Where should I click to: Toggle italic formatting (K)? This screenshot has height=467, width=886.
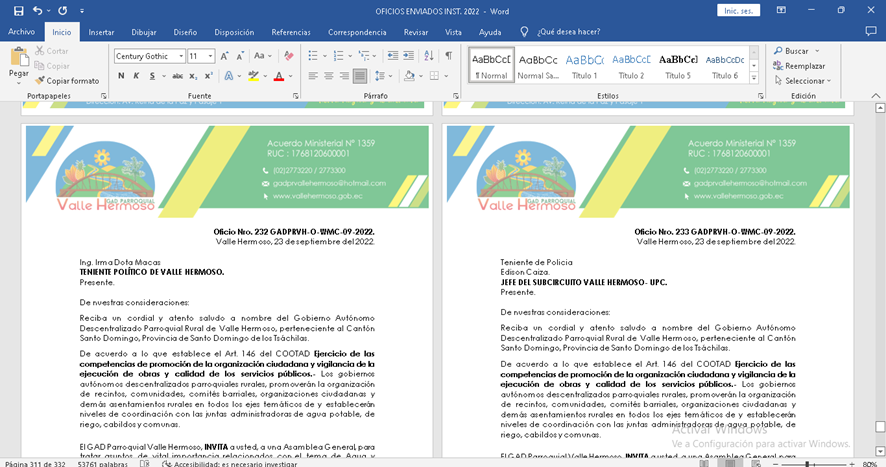(135, 76)
